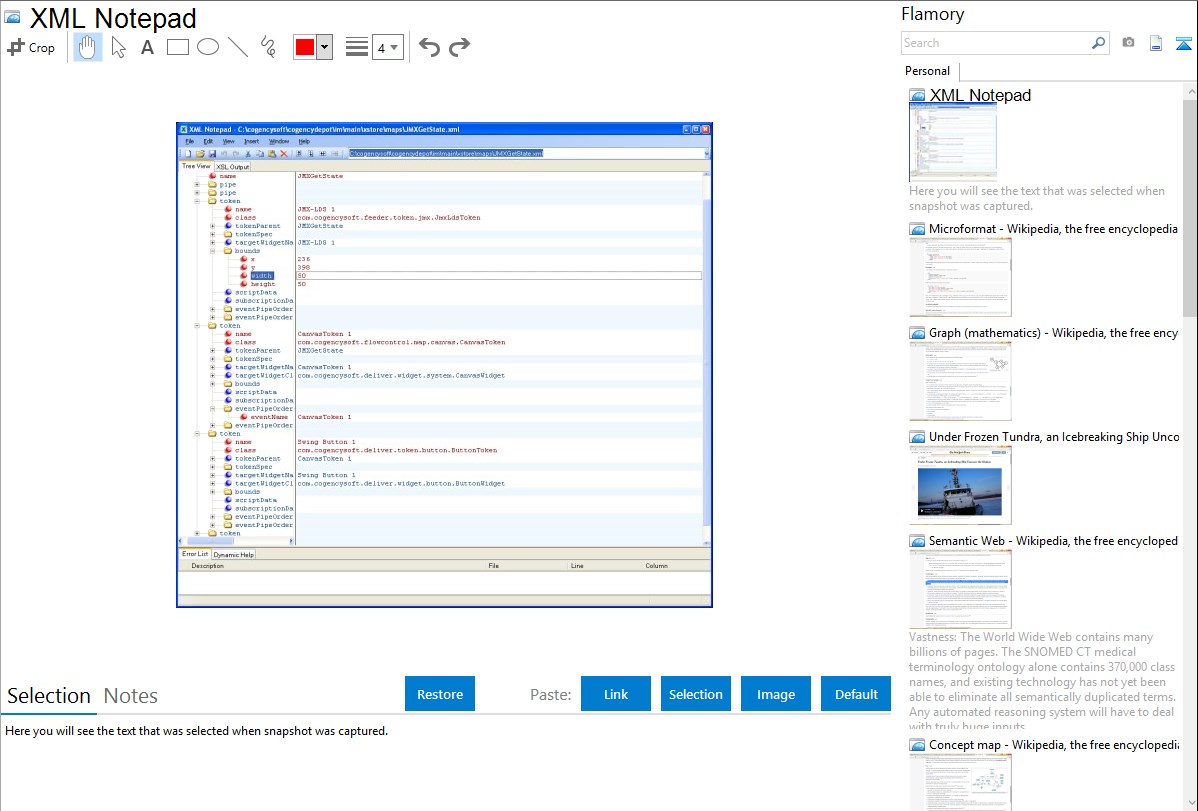The image size is (1198, 811).
Task: Choose the arrow pointer selection tool
Action: pos(118,47)
